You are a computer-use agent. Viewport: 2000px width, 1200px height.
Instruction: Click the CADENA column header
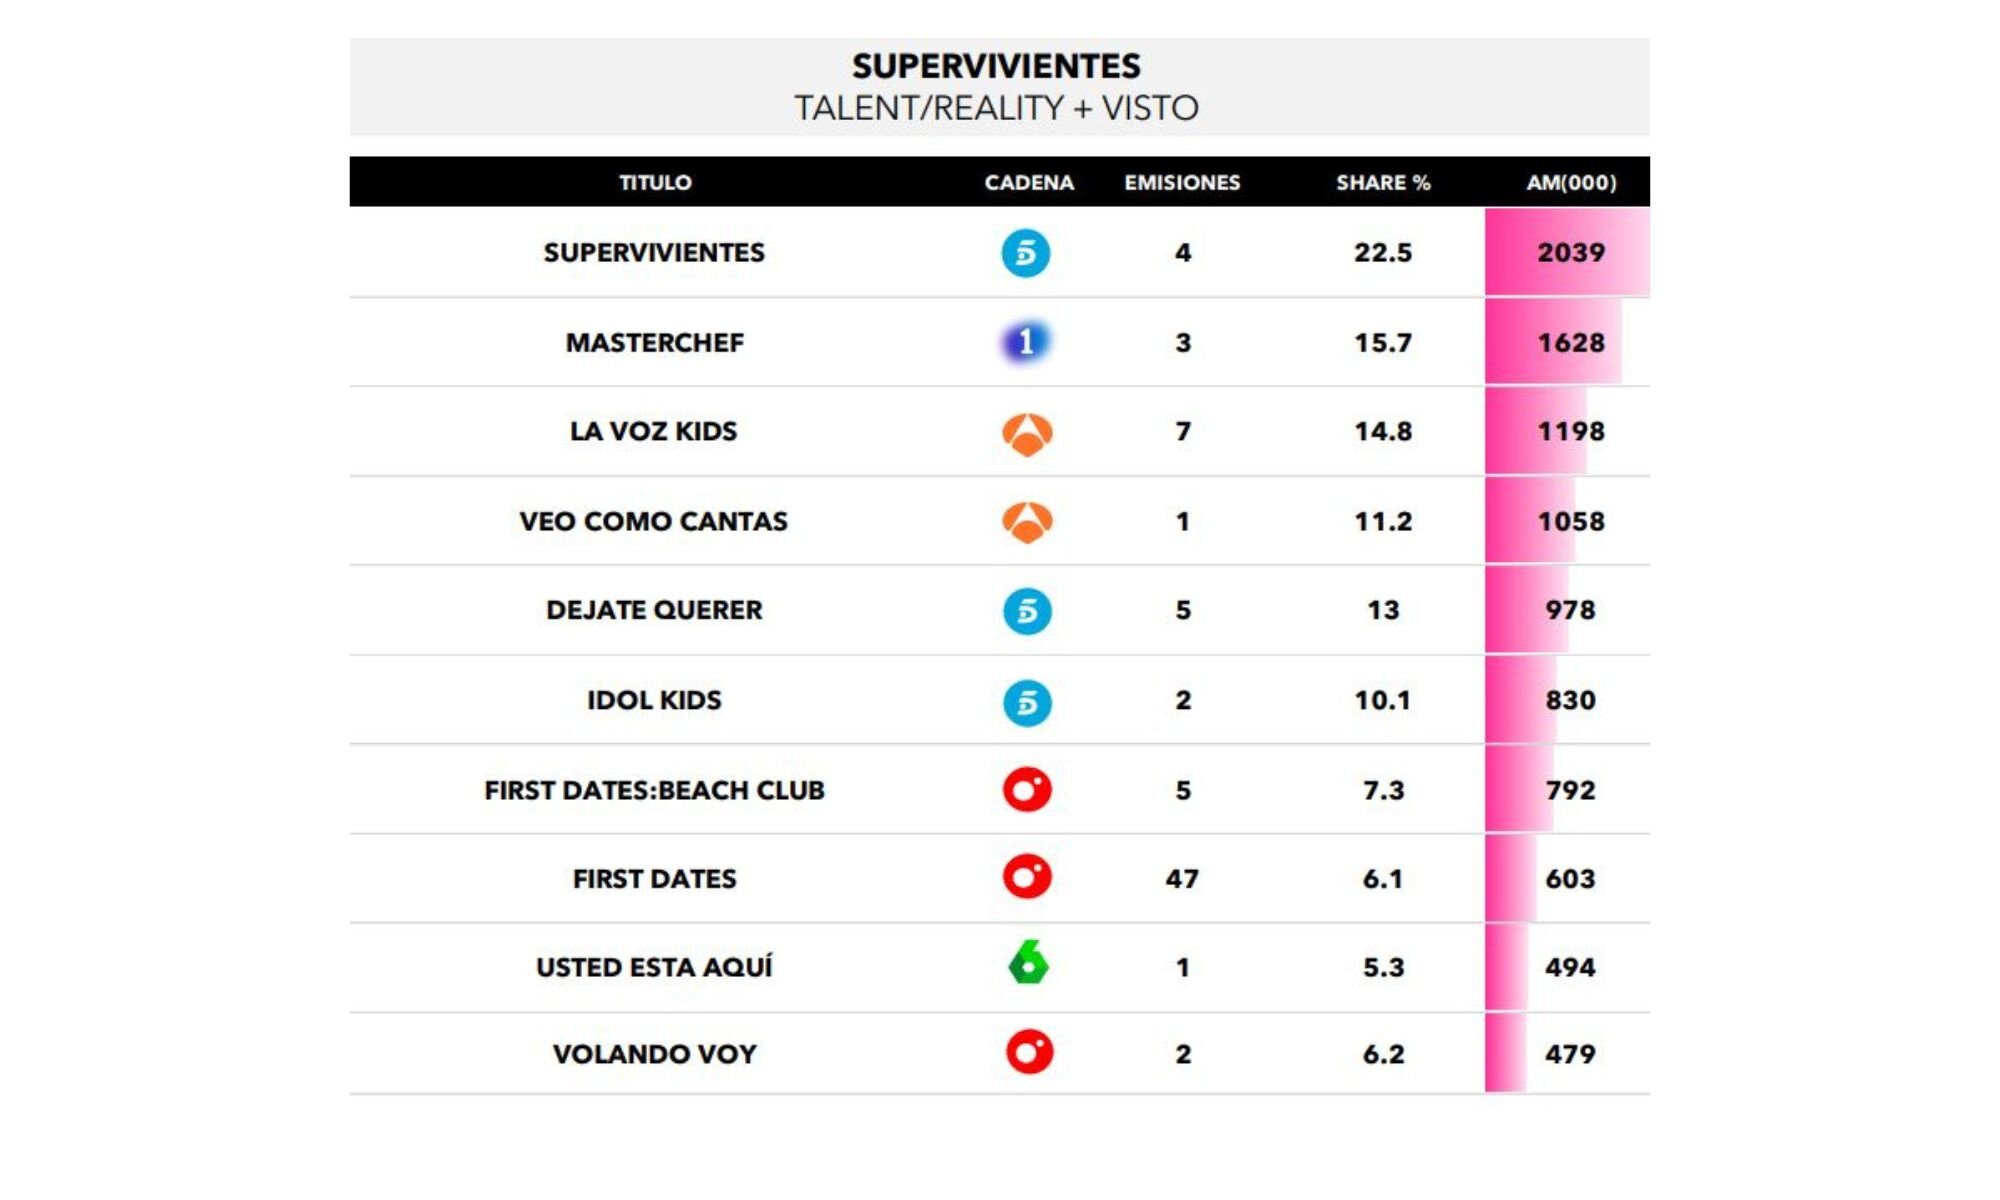pos(1029,183)
